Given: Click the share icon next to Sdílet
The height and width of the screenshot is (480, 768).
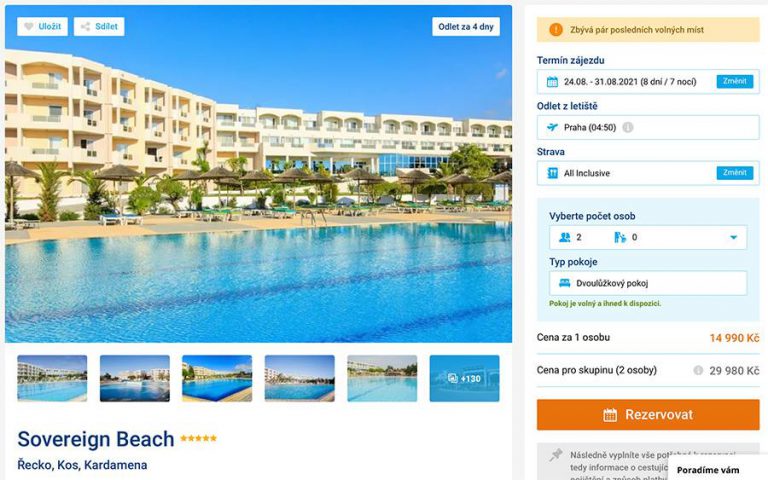Looking at the screenshot, I should [85, 26].
